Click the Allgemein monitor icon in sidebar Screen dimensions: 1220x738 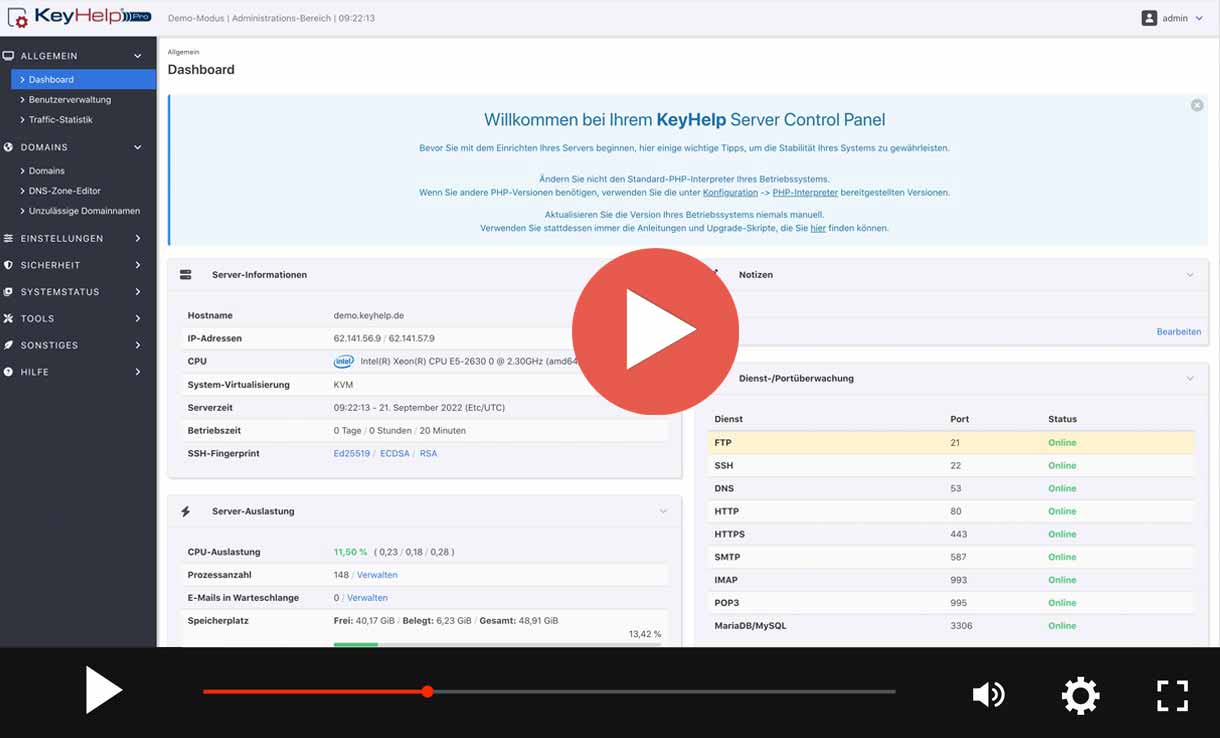pyautogui.click(x=9, y=56)
